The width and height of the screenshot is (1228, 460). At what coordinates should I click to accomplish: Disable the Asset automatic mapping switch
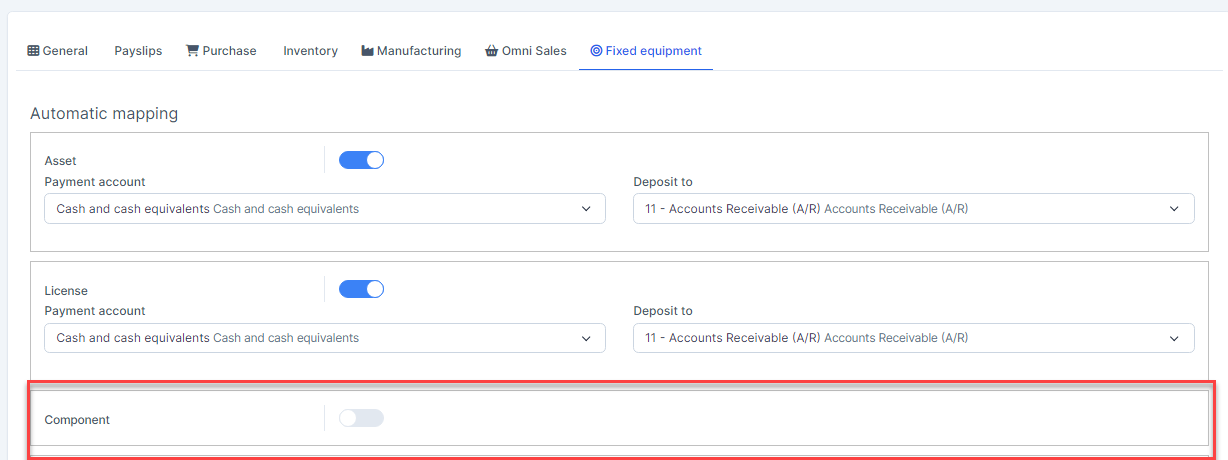(361, 160)
